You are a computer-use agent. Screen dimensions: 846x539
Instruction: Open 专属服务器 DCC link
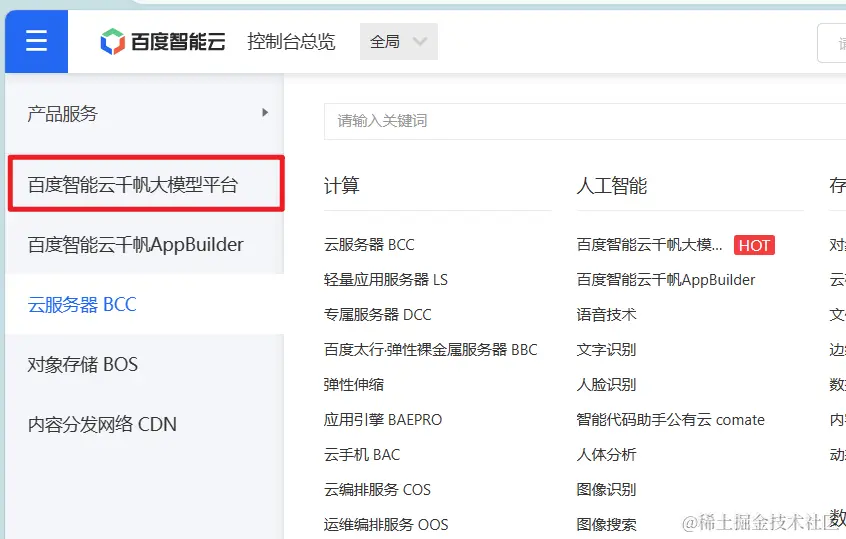(x=378, y=315)
